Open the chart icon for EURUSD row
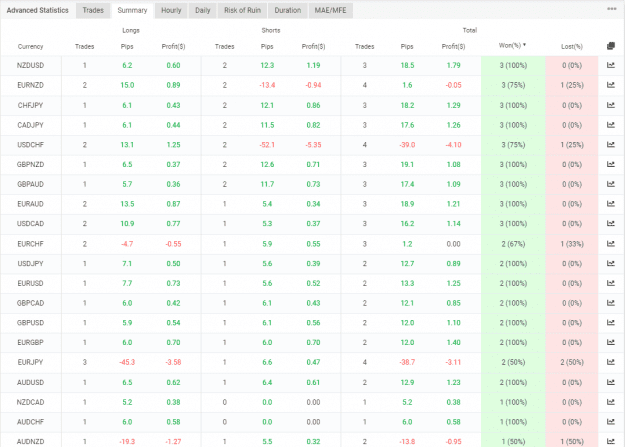 (611, 283)
